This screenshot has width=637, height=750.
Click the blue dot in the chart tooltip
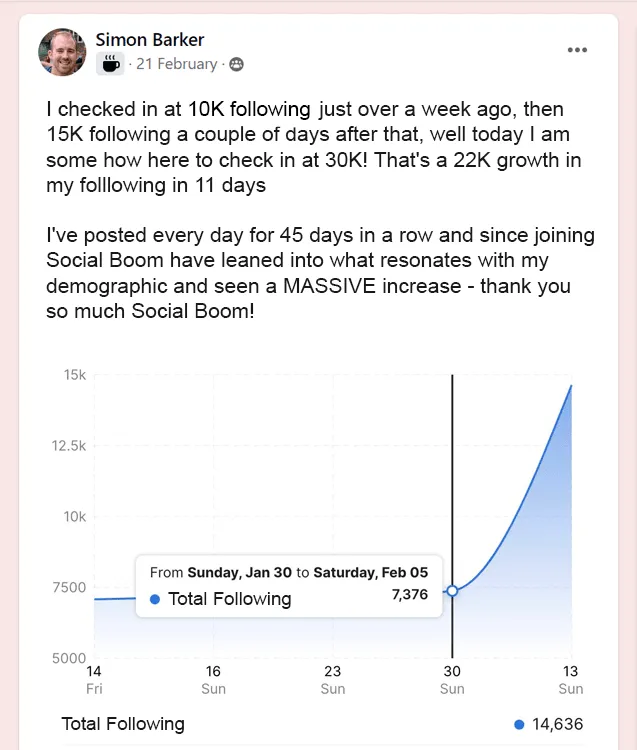155,599
